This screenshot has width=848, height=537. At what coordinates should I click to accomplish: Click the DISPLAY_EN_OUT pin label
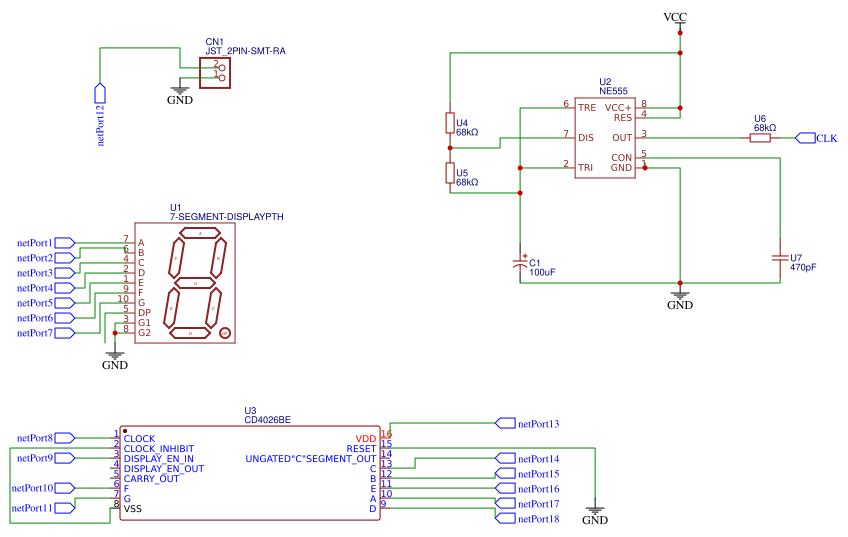point(164,468)
